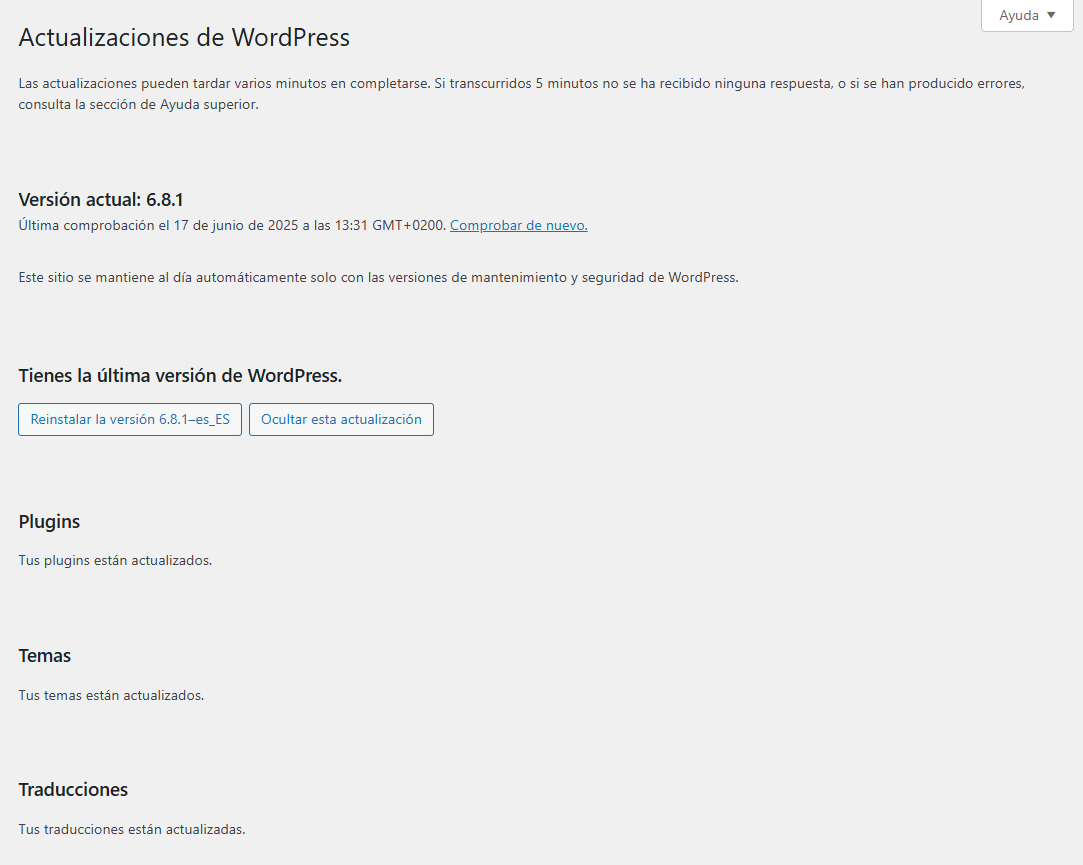
Task: Click Tus traducciones están actualizadas text
Action: [132, 829]
